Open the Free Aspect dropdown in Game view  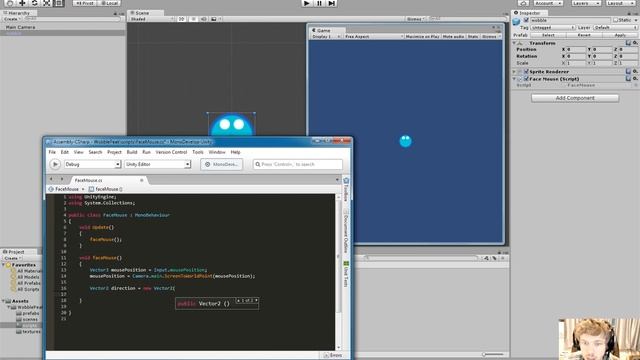pyautogui.click(x=373, y=36)
